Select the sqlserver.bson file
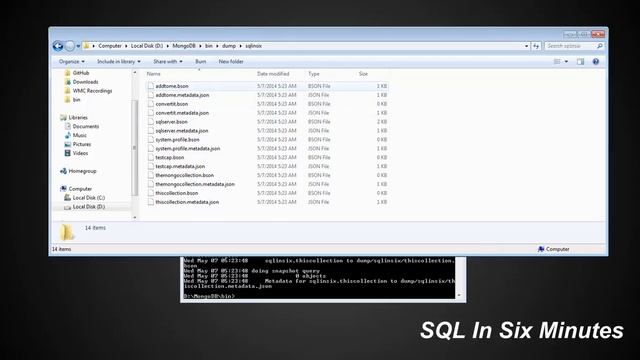Image resolution: width=640 pixels, height=360 pixels. click(171, 122)
